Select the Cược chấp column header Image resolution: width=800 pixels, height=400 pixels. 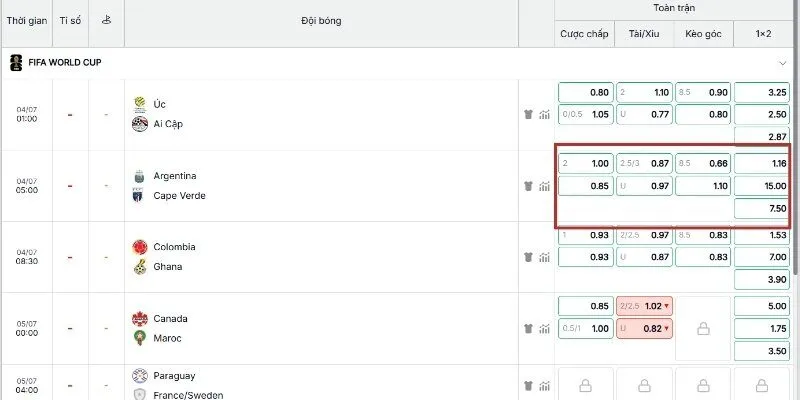[x=584, y=34]
